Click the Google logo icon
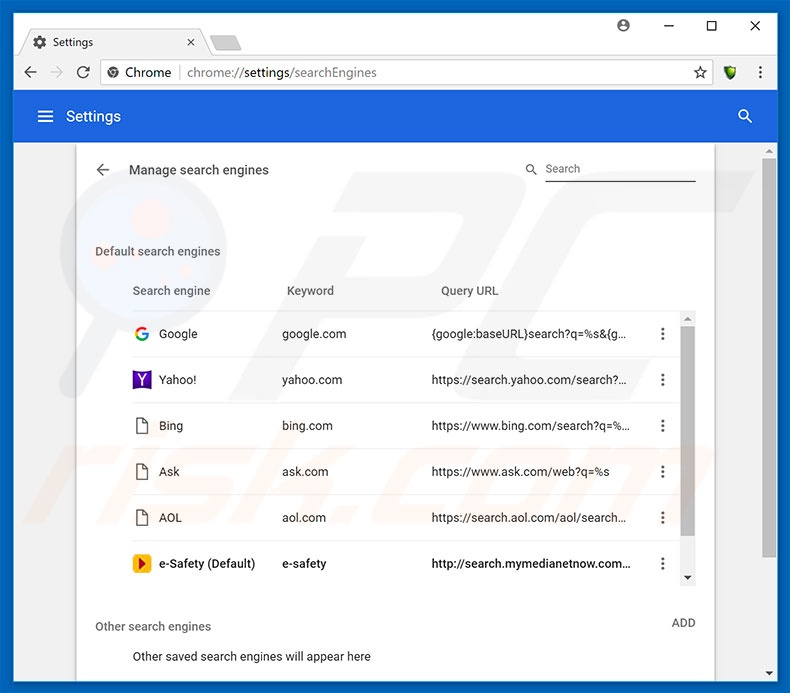The height and width of the screenshot is (693, 790). pyautogui.click(x=142, y=334)
